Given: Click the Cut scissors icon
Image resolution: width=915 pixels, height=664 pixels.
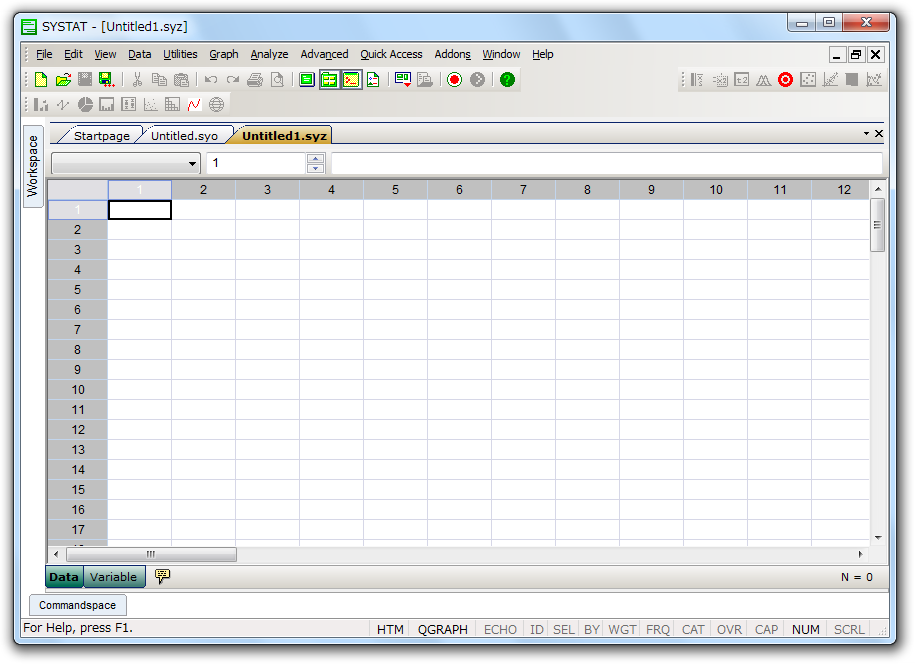Looking at the screenshot, I should [x=138, y=79].
